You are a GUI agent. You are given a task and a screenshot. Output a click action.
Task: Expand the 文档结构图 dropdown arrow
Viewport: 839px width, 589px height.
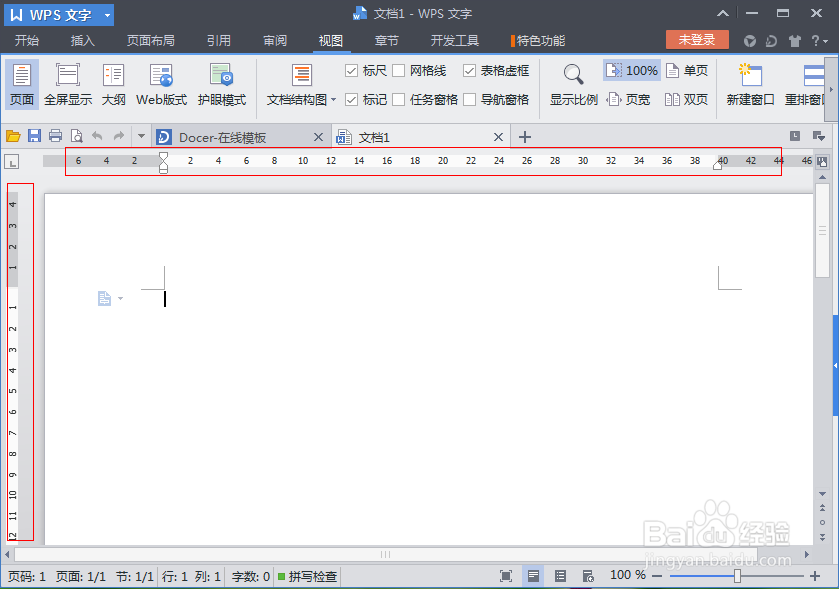point(333,100)
